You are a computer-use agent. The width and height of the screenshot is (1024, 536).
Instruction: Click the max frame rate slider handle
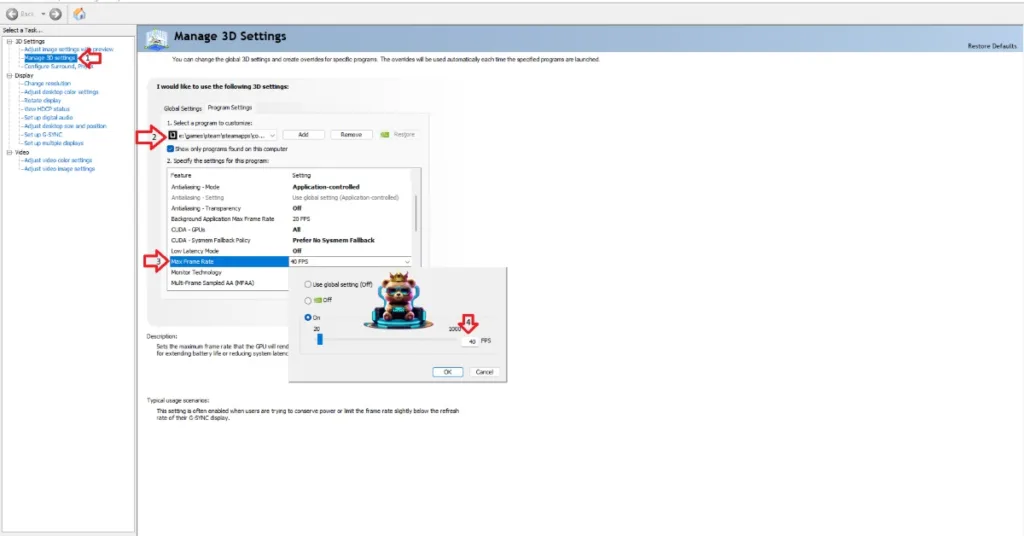(x=320, y=339)
